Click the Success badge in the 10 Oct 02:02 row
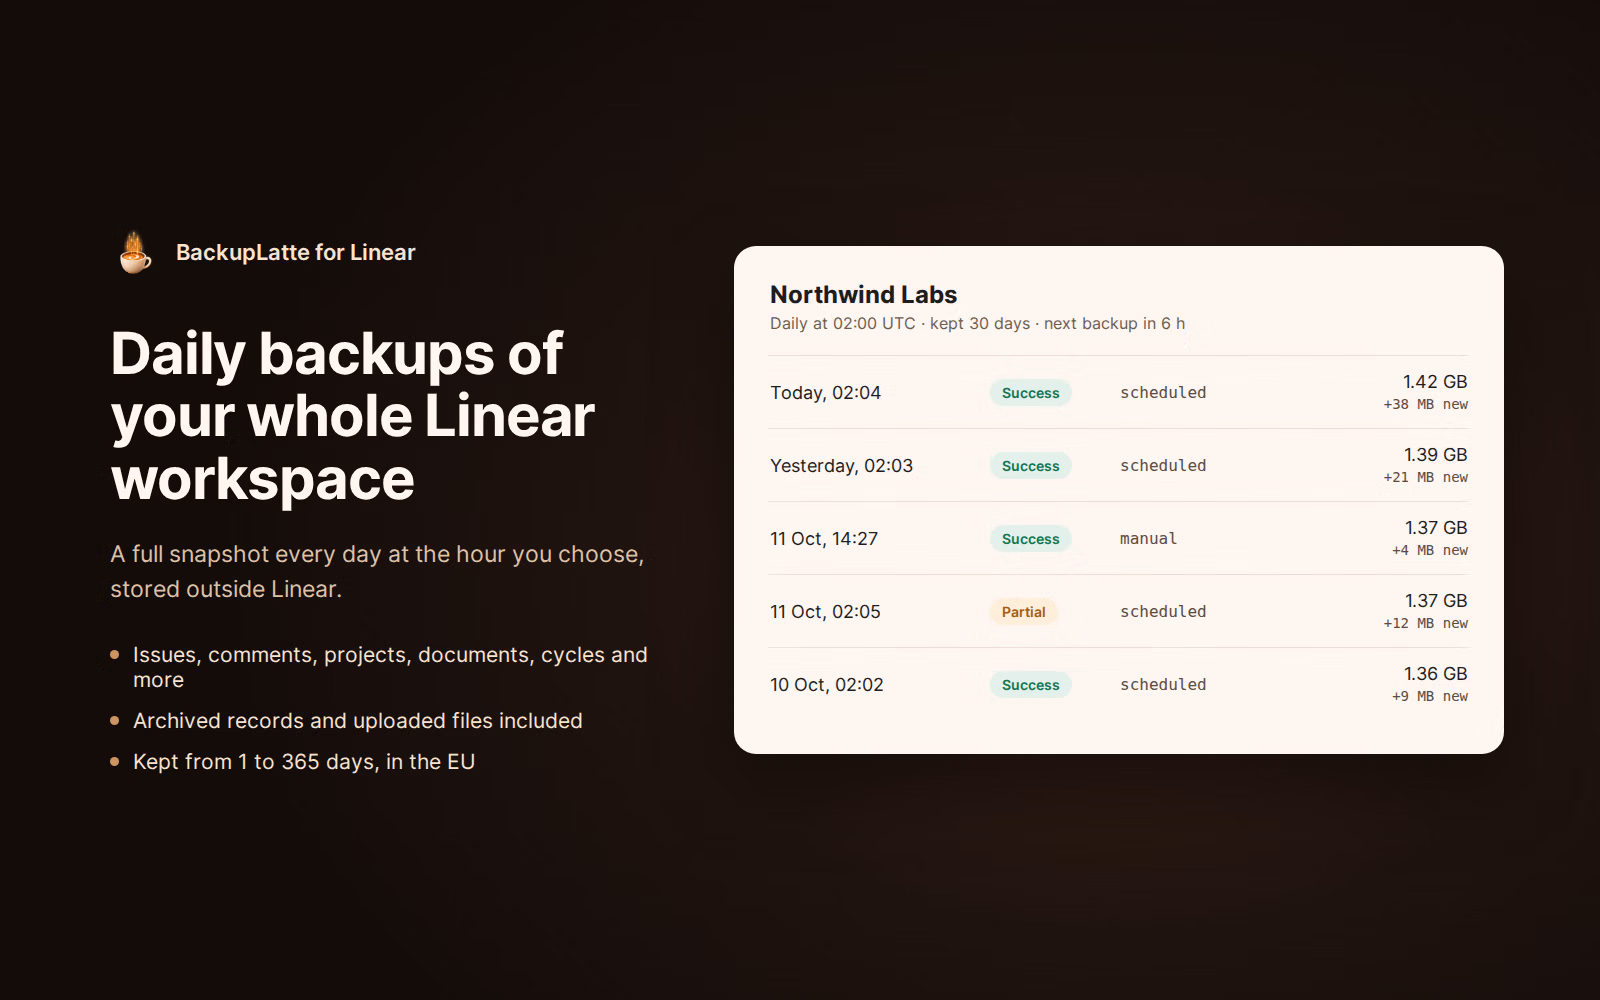This screenshot has height=1000, width=1600. click(1030, 685)
